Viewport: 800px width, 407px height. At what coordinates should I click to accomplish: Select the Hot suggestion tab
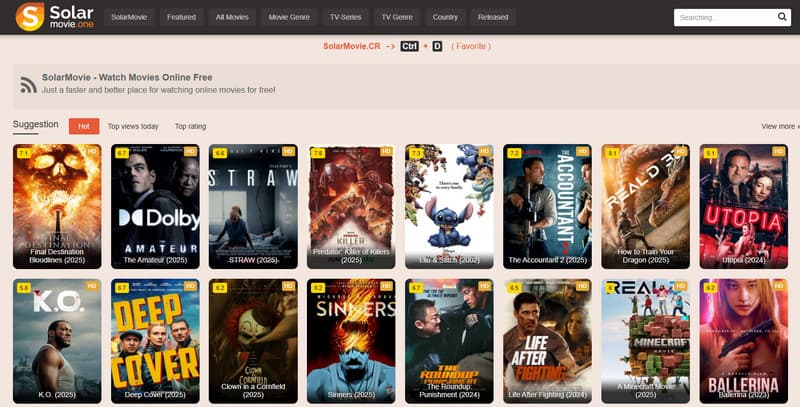click(x=84, y=126)
